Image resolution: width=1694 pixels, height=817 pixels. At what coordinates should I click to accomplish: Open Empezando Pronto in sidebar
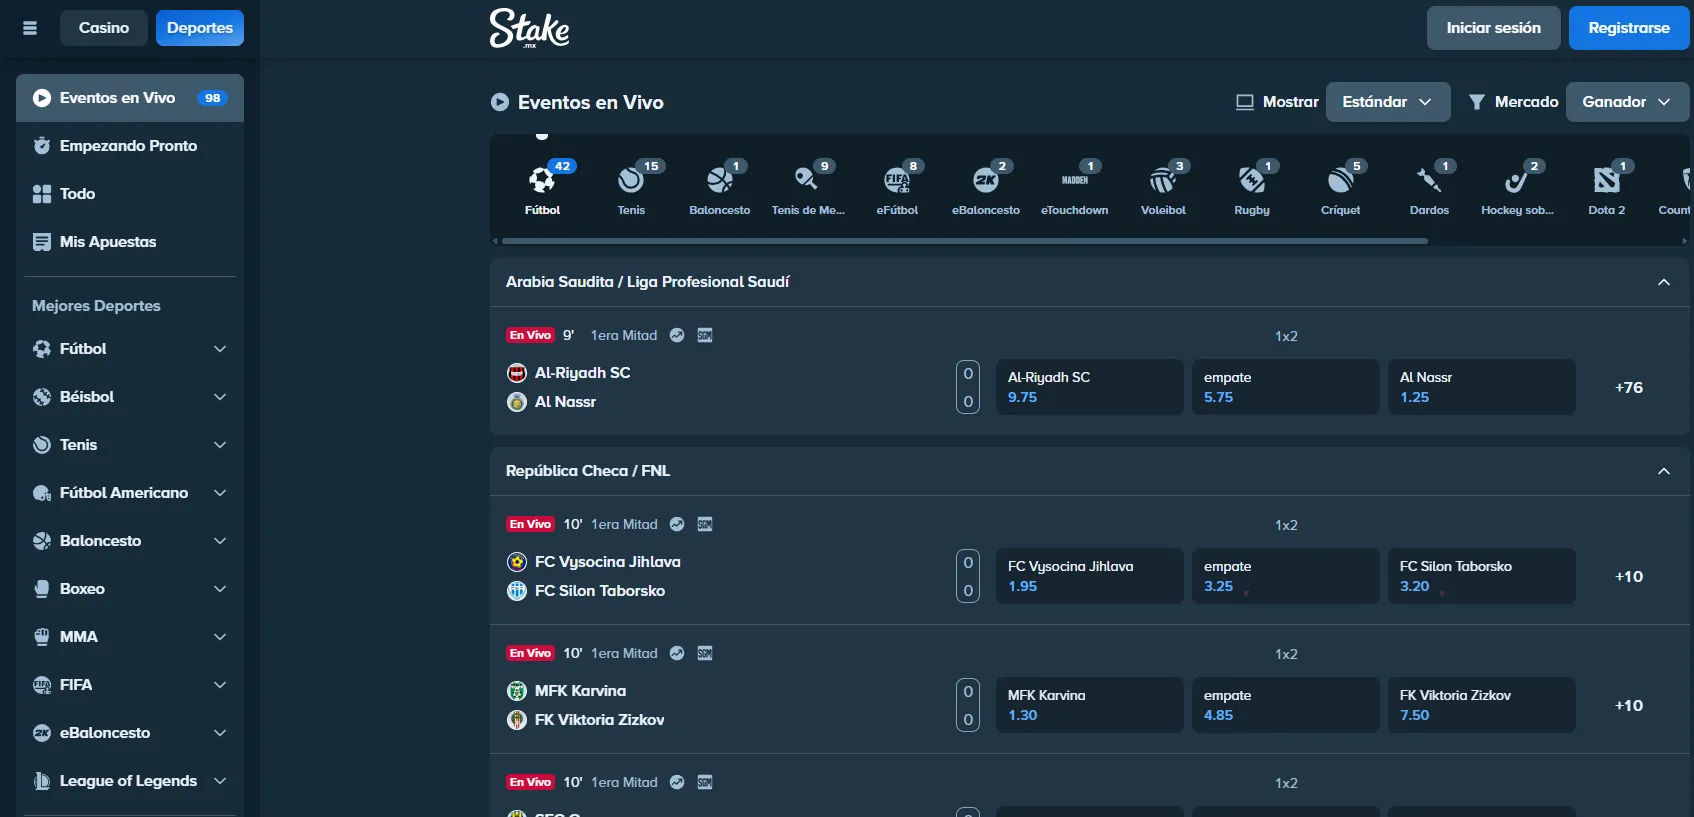[x=130, y=146]
